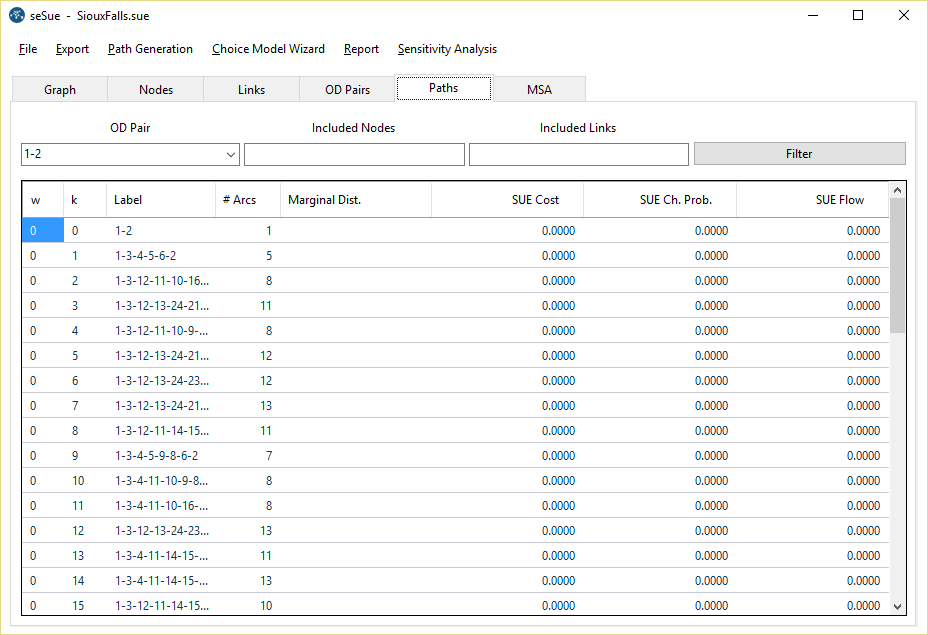The image size is (928, 635).
Task: Click the # Arcs column header
Action: click(240, 200)
